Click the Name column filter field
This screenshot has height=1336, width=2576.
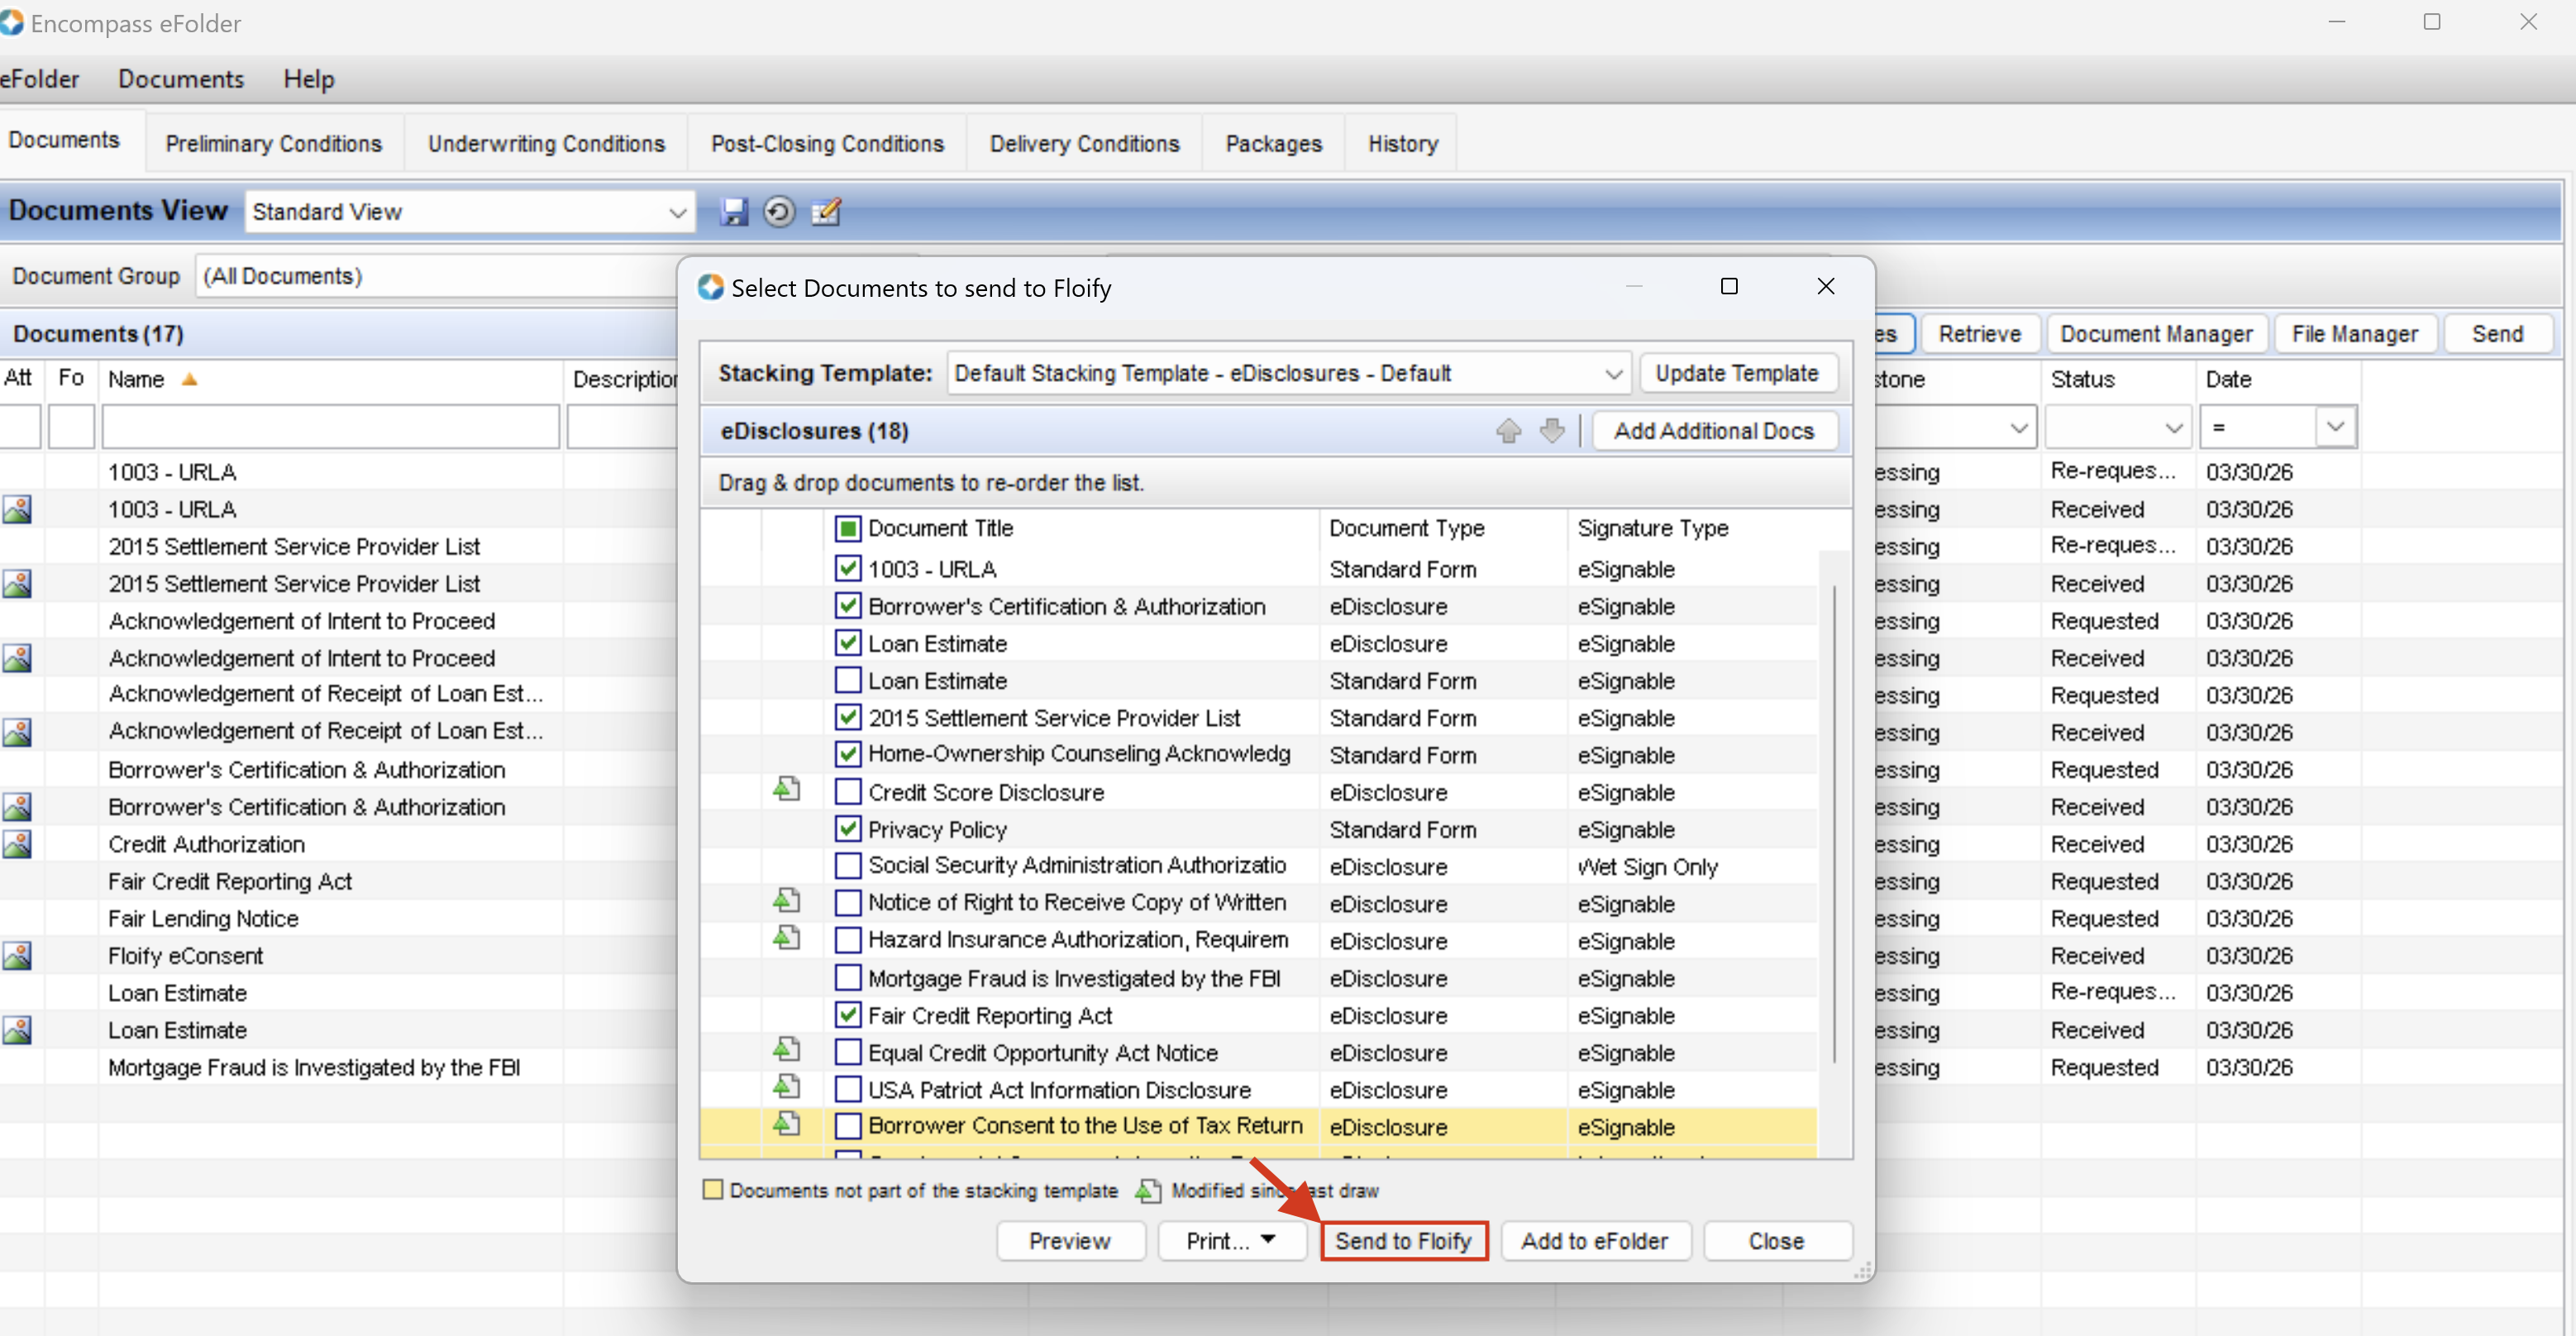coord(330,428)
